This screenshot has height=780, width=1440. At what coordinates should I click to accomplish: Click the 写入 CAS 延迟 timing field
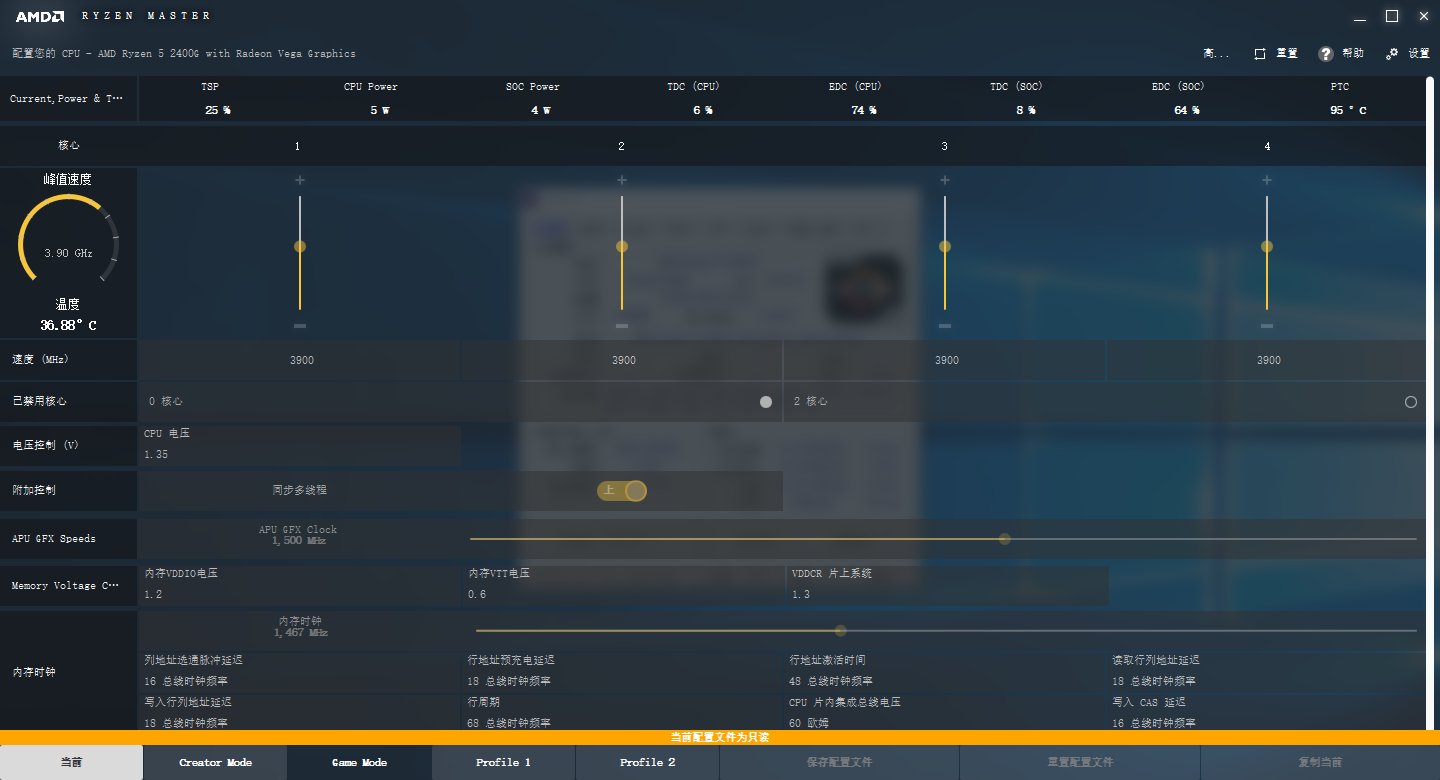click(1268, 712)
